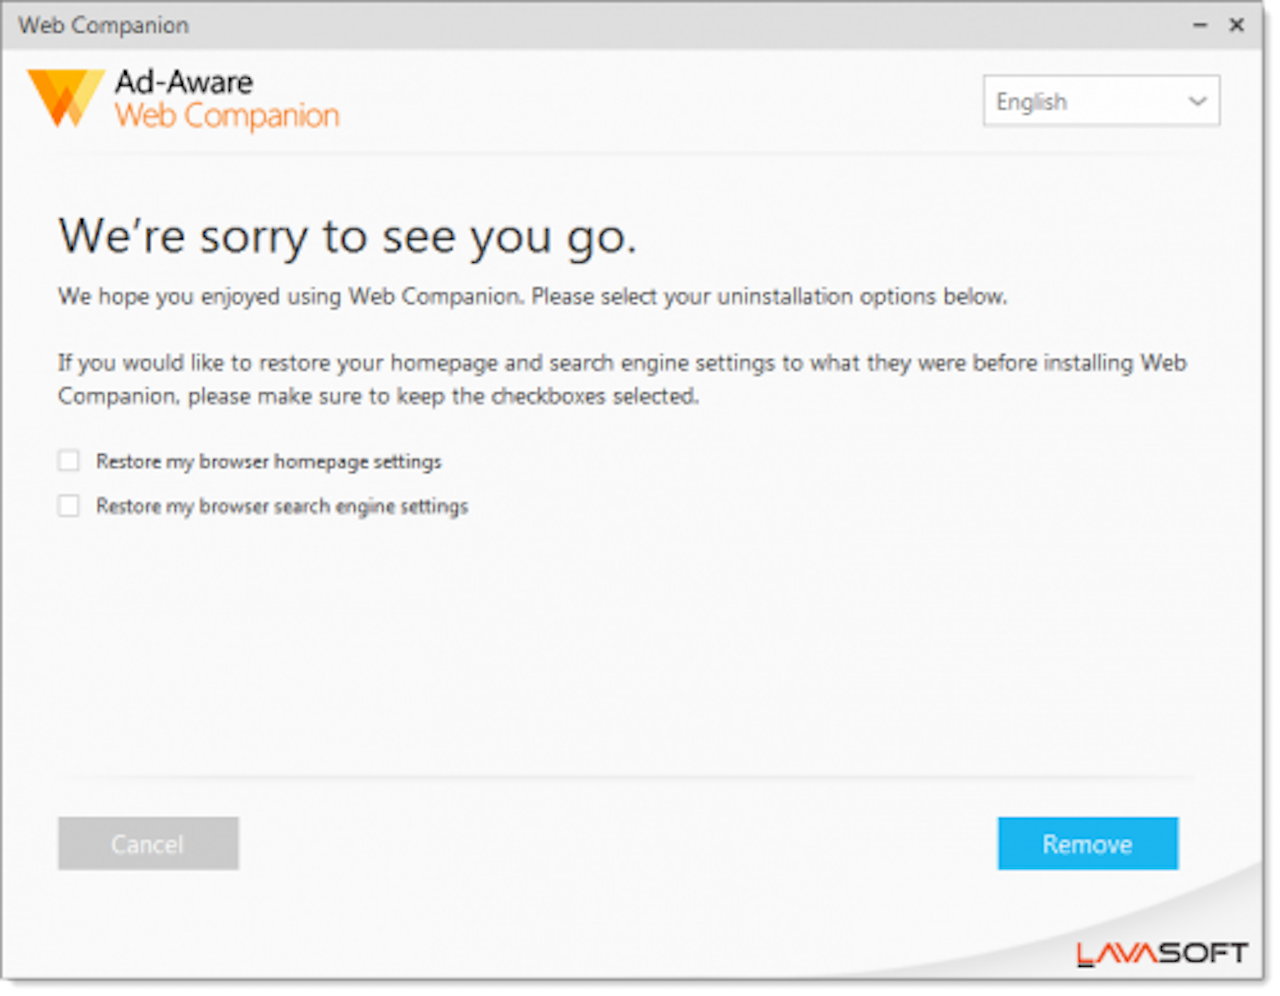Click the 'Restore my browser homepage settings' label
Image resolution: width=1280 pixels, height=996 pixels.
269,462
